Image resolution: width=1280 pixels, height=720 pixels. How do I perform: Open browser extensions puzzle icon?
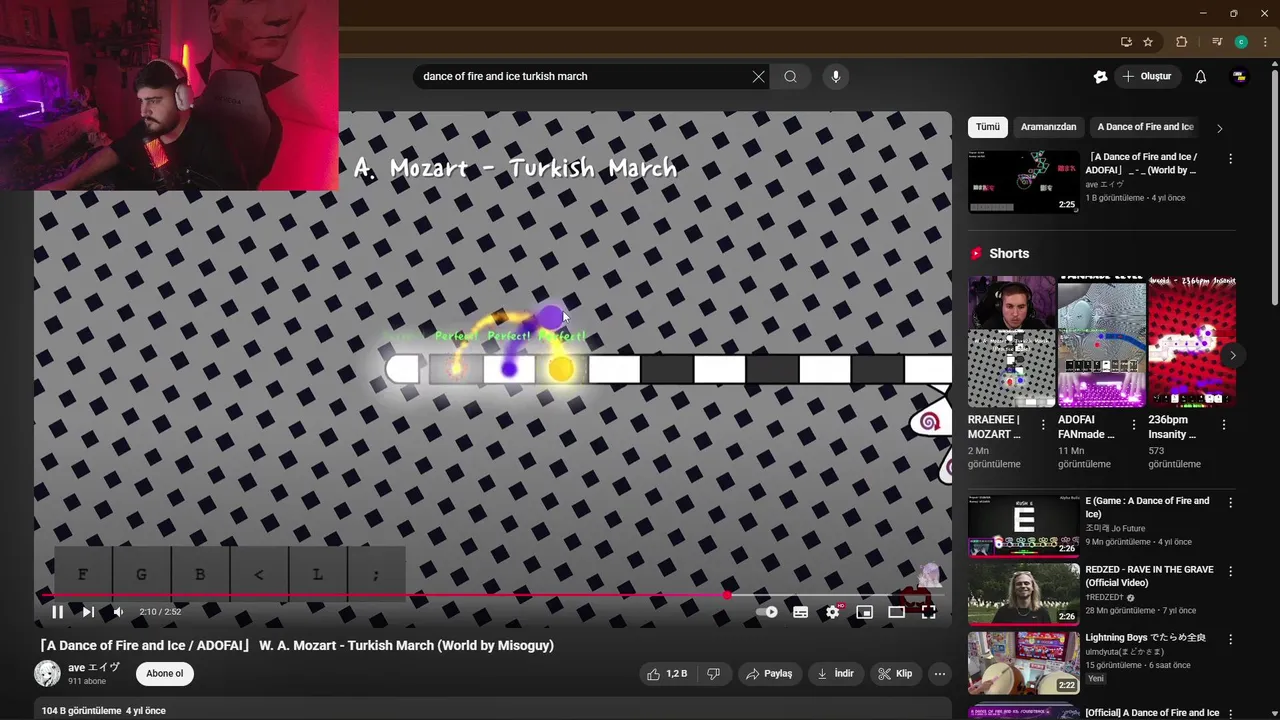[1182, 42]
